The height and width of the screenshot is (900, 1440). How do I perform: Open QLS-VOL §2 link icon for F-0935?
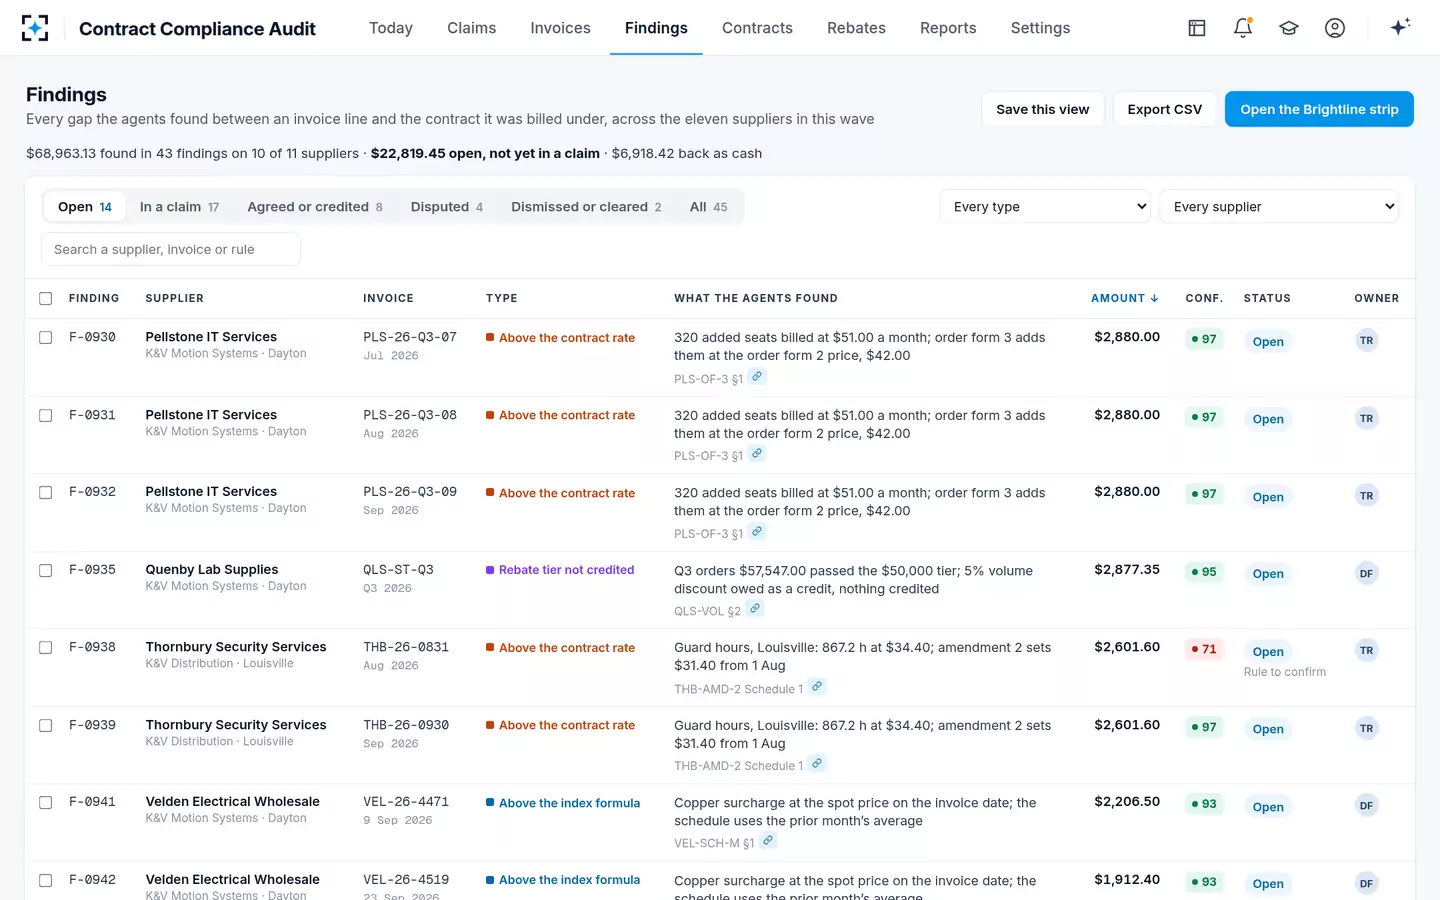756,609
